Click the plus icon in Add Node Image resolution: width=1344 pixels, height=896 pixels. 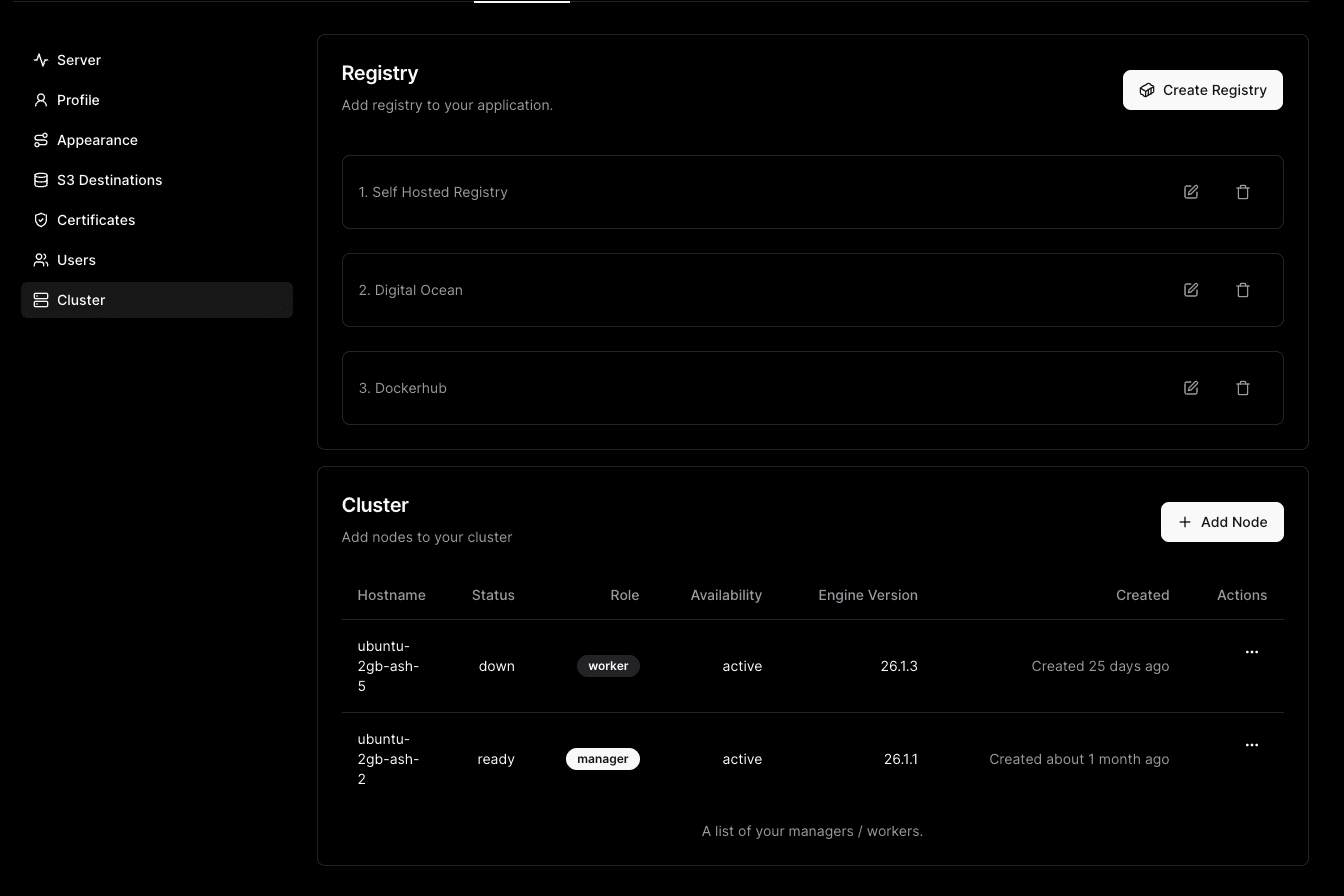[1185, 522]
